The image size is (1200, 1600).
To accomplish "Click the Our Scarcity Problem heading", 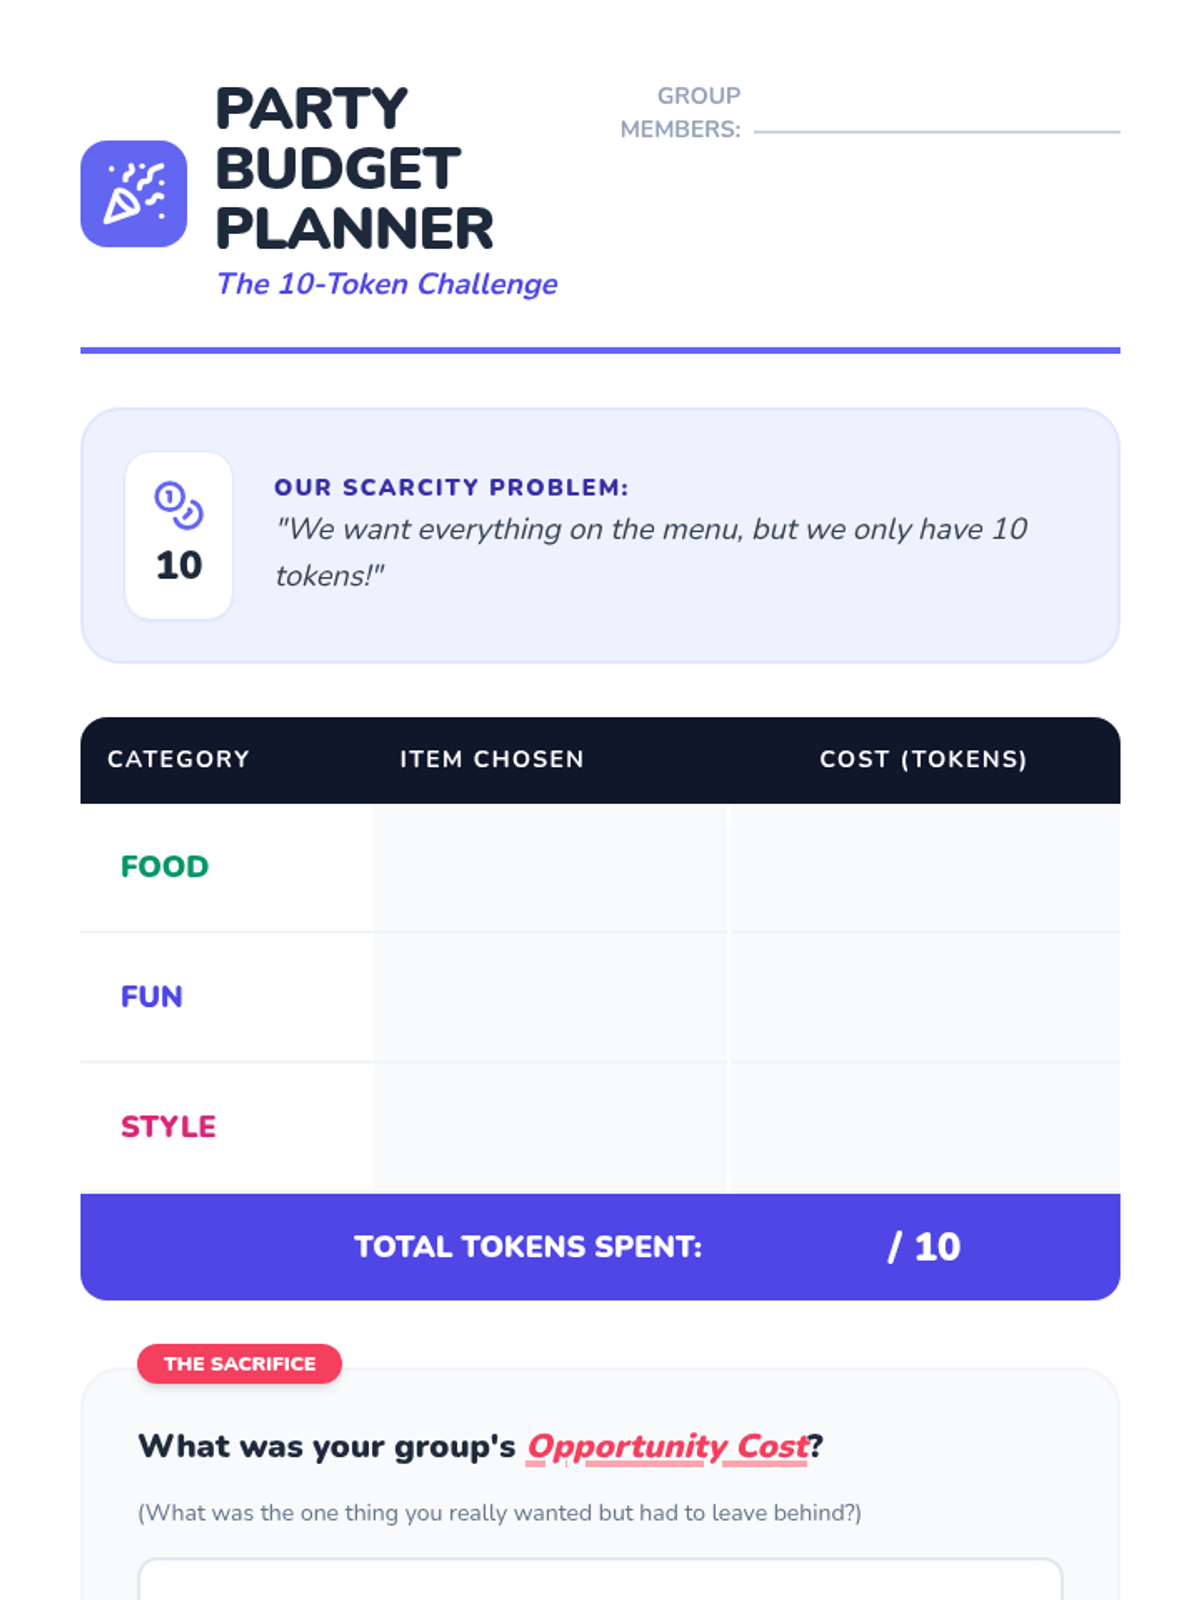I will (x=451, y=487).
